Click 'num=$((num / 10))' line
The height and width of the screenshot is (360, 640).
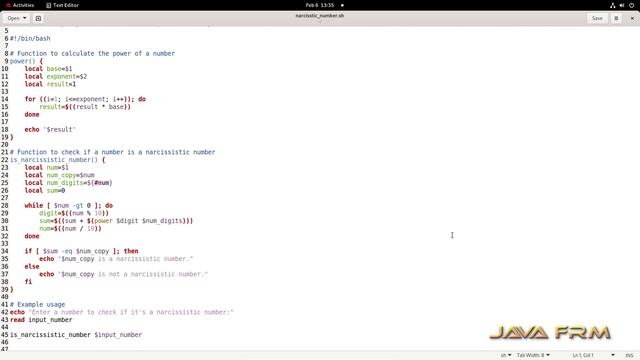(x=70, y=229)
